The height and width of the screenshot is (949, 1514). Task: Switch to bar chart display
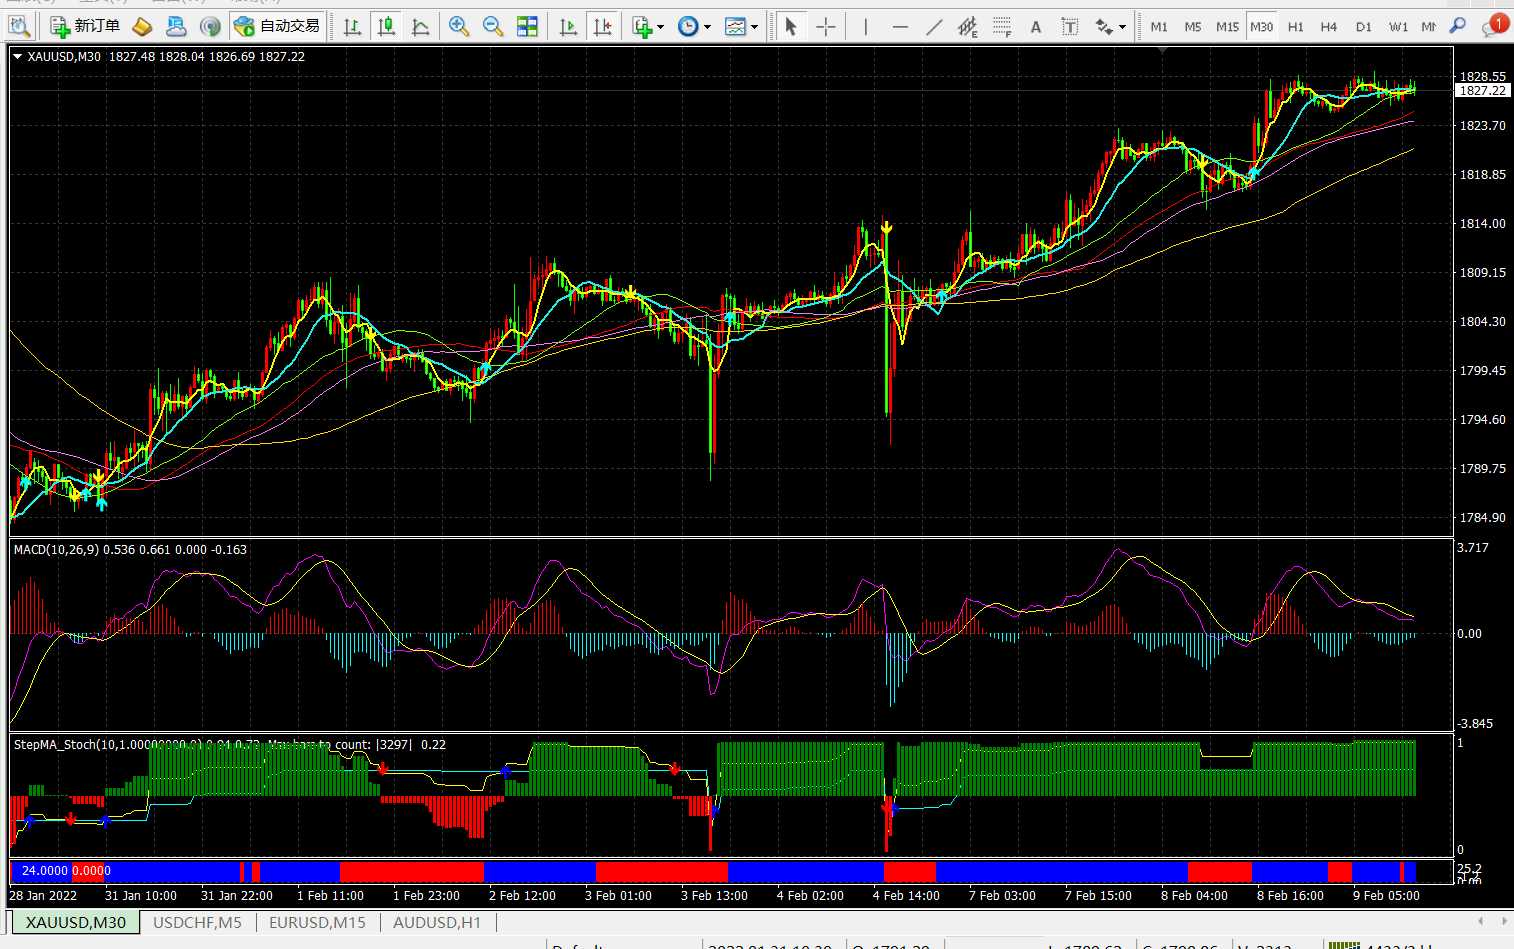point(352,27)
